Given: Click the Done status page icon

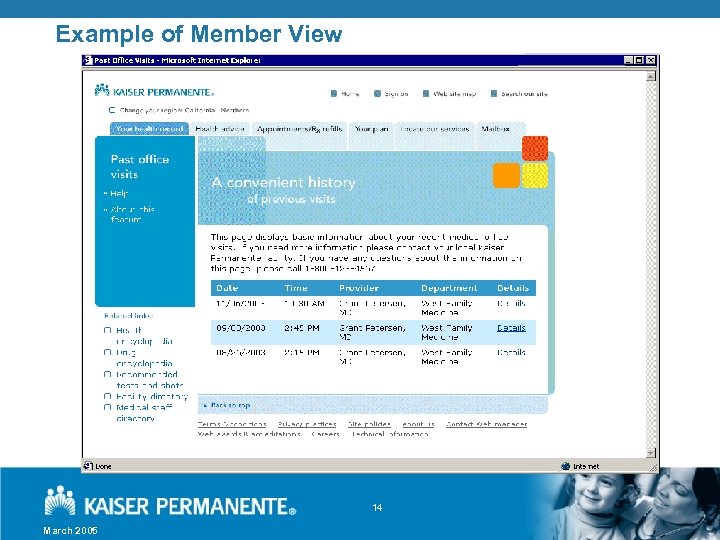Looking at the screenshot, I should (x=88, y=466).
